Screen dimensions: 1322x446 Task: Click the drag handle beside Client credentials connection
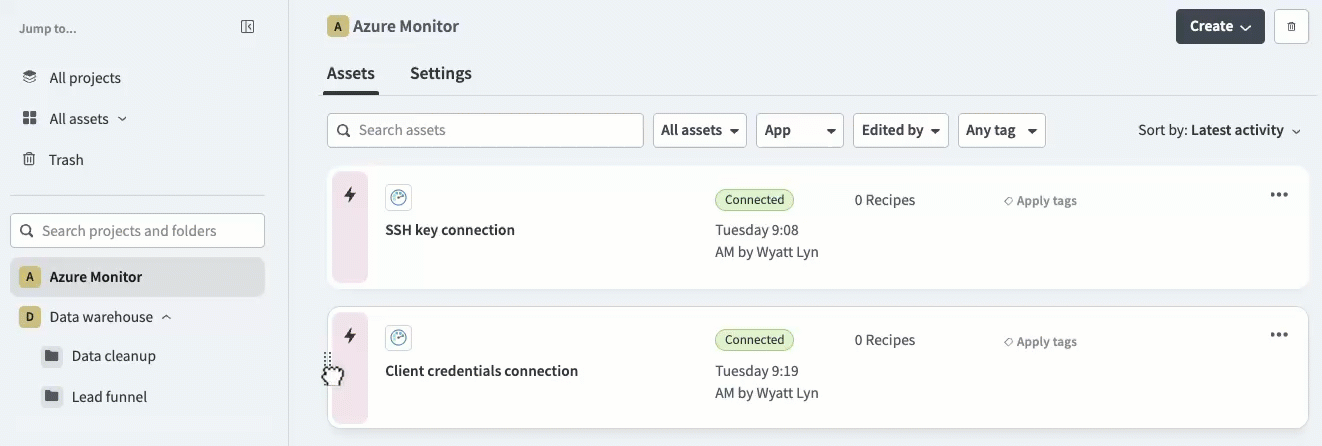click(x=327, y=360)
